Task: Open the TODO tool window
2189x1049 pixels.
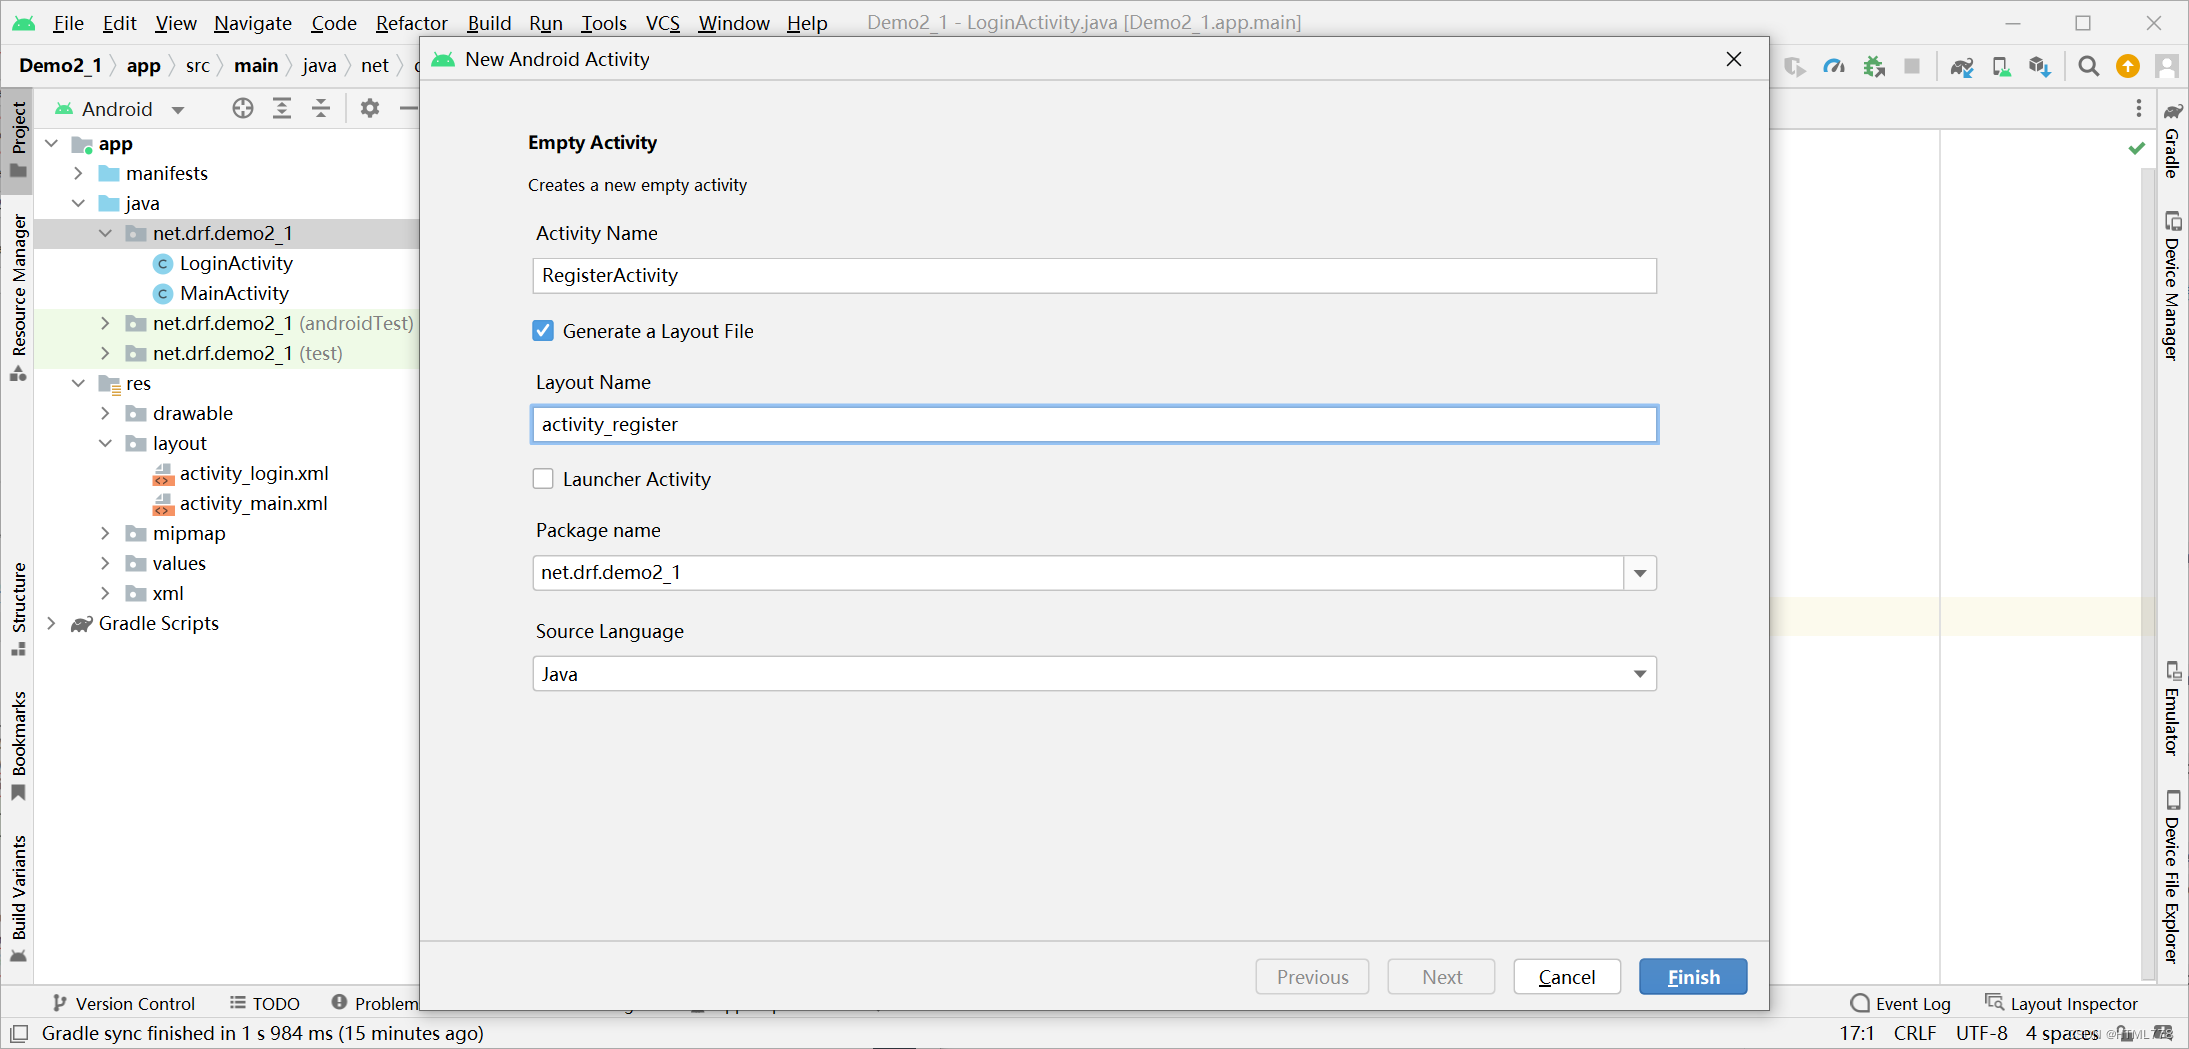Action: click(x=265, y=1003)
